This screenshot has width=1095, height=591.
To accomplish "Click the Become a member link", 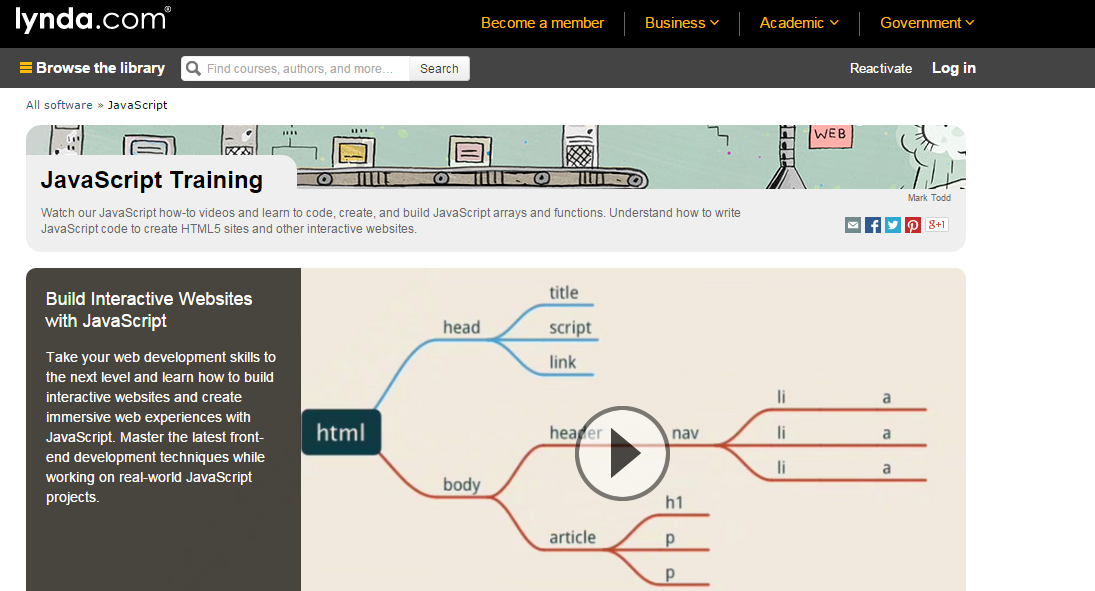I will (542, 23).
